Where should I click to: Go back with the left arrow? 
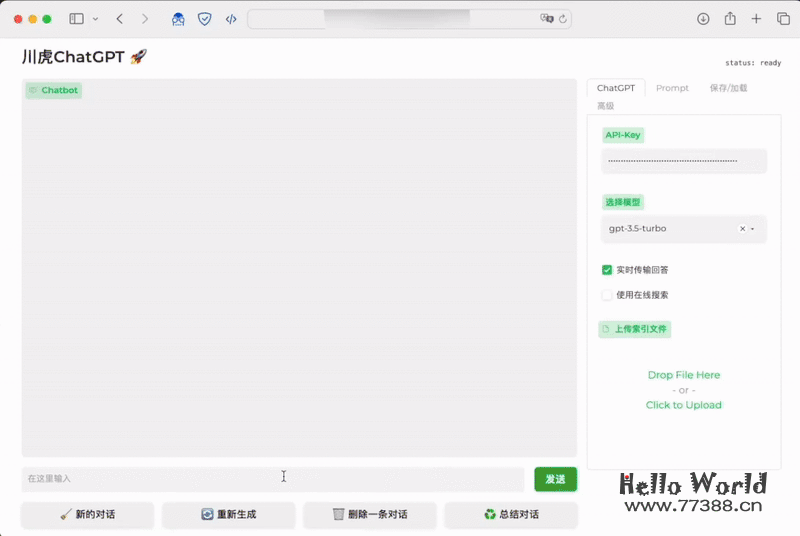119,19
